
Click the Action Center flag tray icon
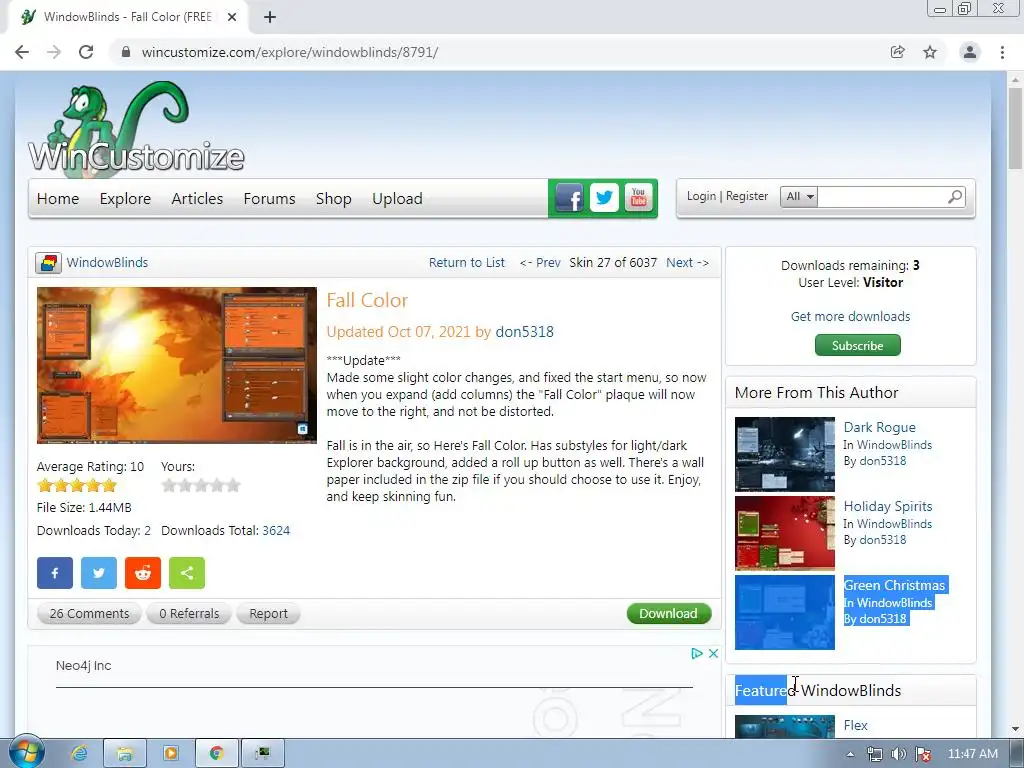pos(923,754)
